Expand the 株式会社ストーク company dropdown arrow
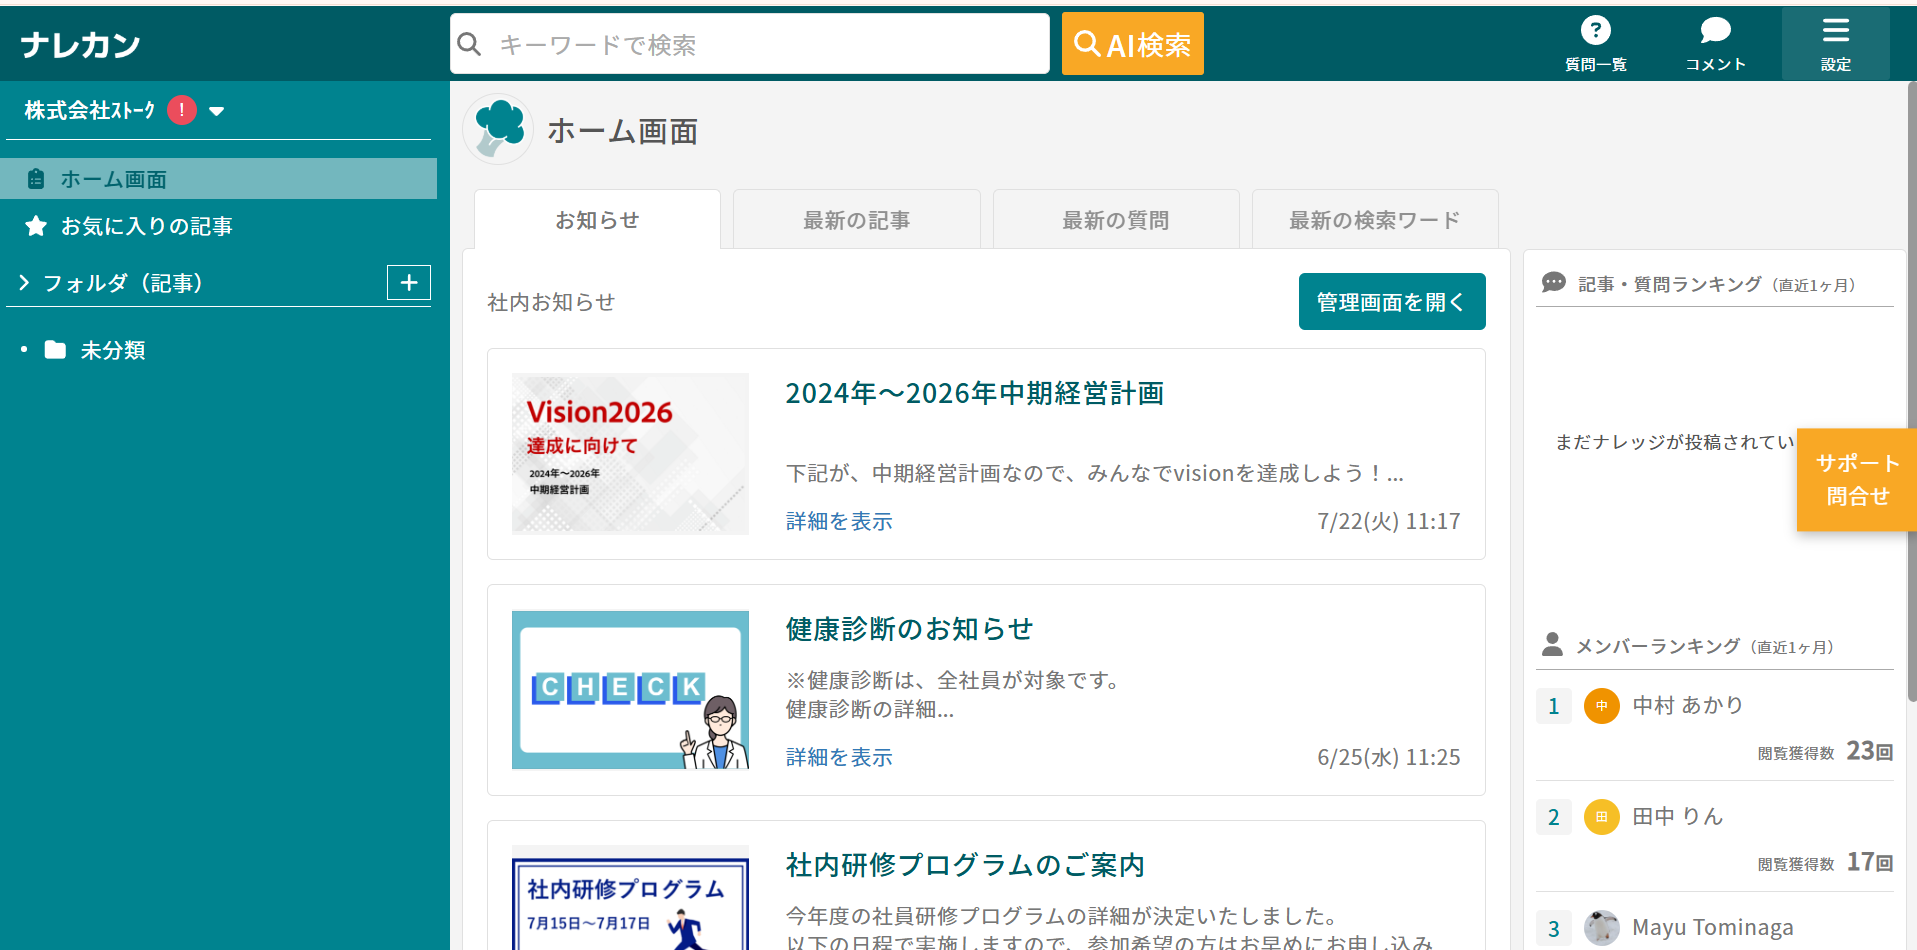 217,111
